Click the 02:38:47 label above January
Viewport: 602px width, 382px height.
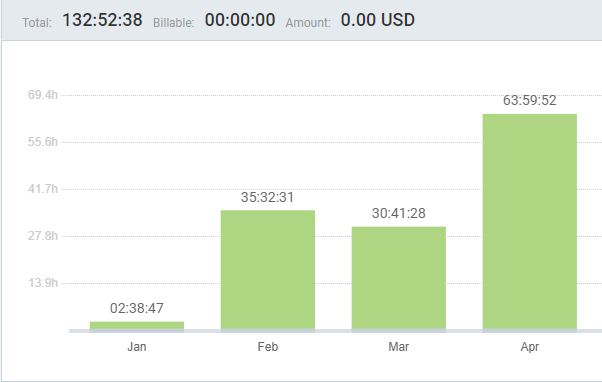(x=137, y=308)
